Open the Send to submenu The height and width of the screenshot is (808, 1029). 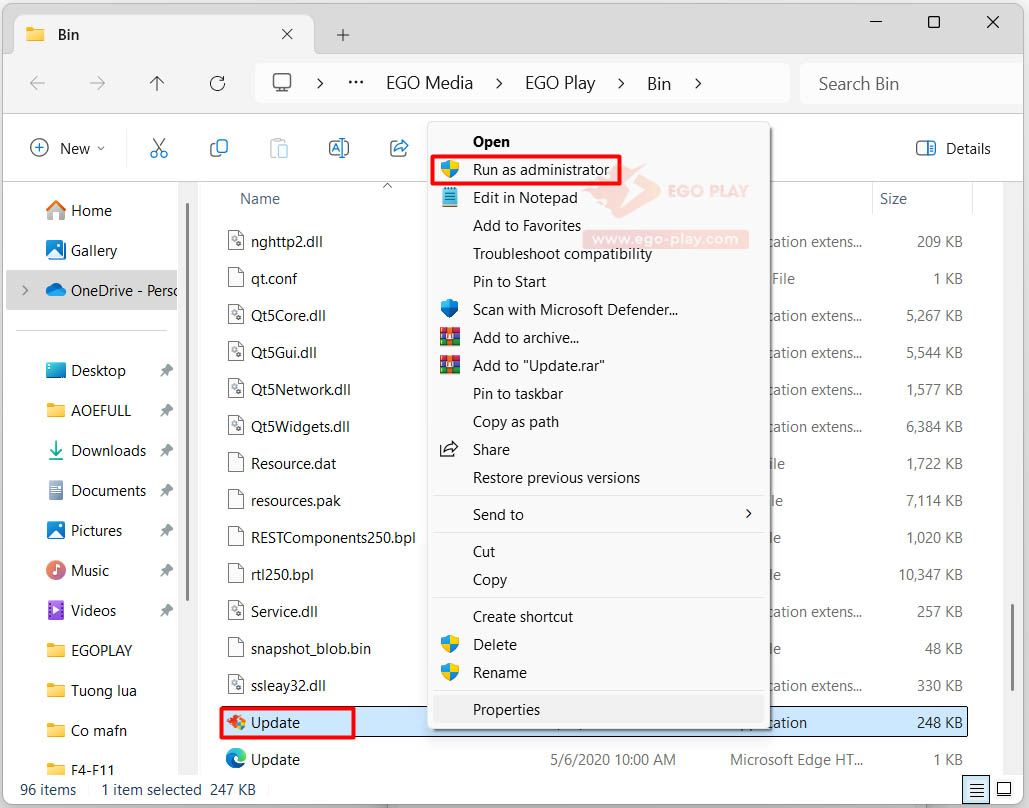(x=598, y=515)
